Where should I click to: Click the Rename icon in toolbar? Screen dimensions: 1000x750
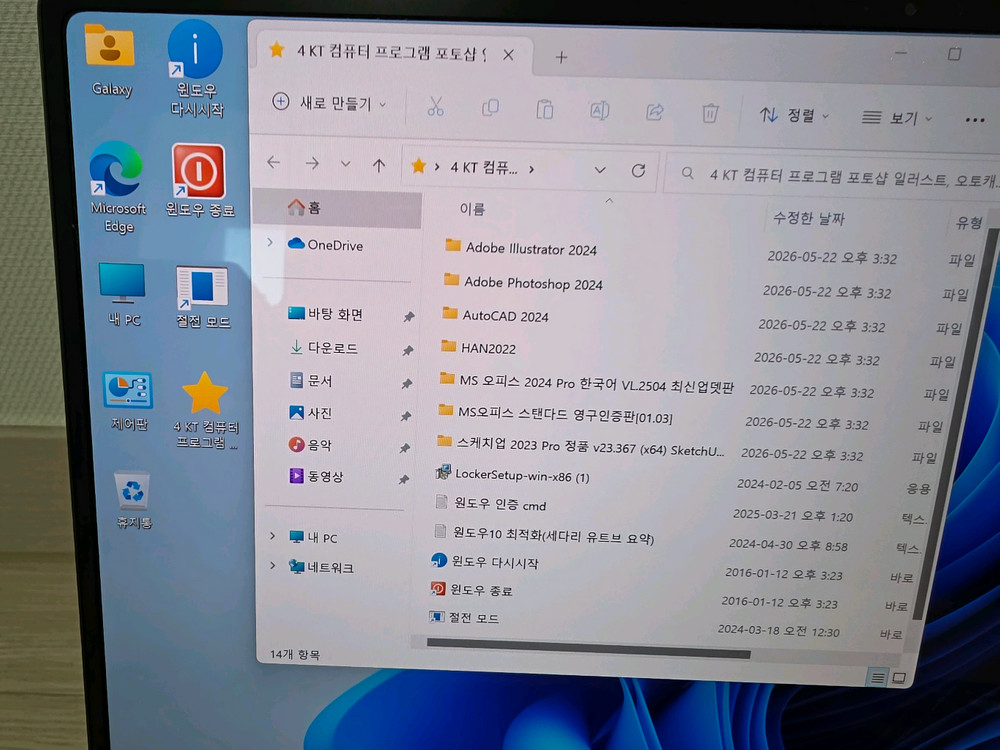[599, 111]
